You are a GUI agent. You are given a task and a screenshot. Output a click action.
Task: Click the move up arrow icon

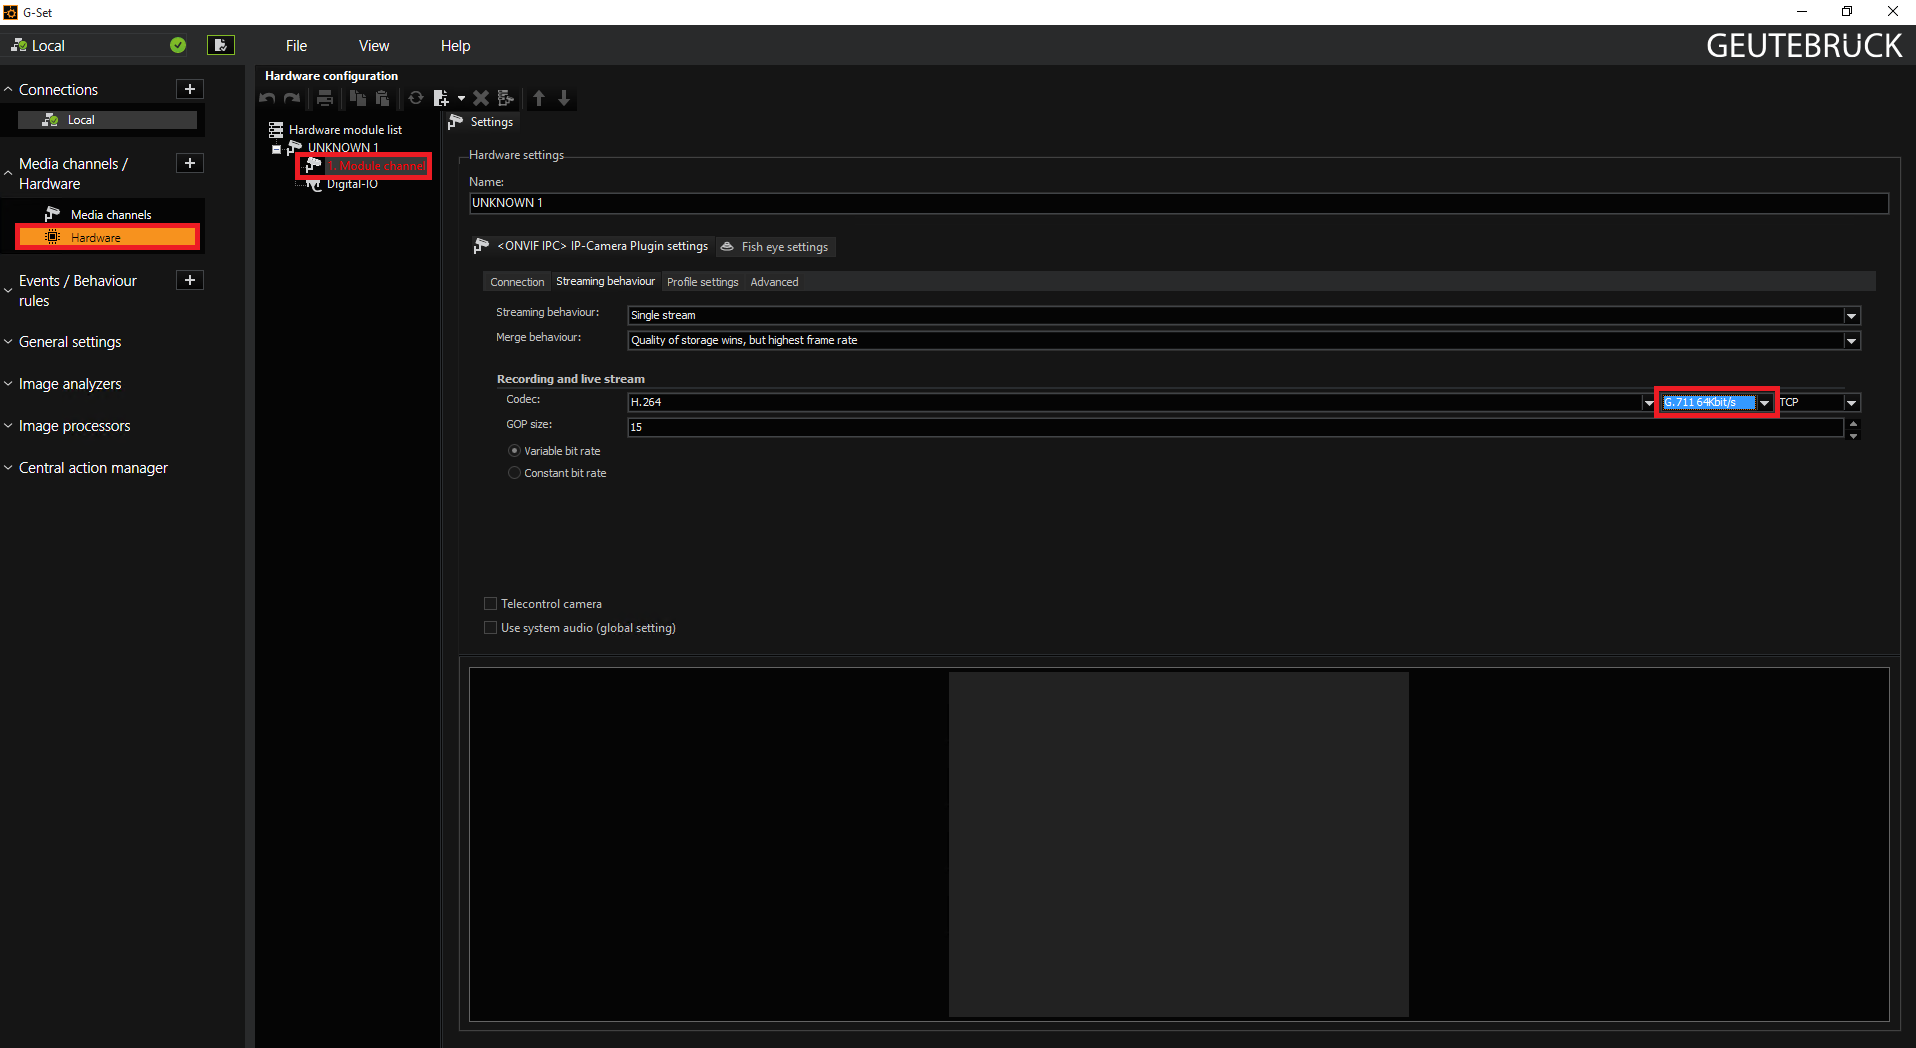click(x=539, y=98)
